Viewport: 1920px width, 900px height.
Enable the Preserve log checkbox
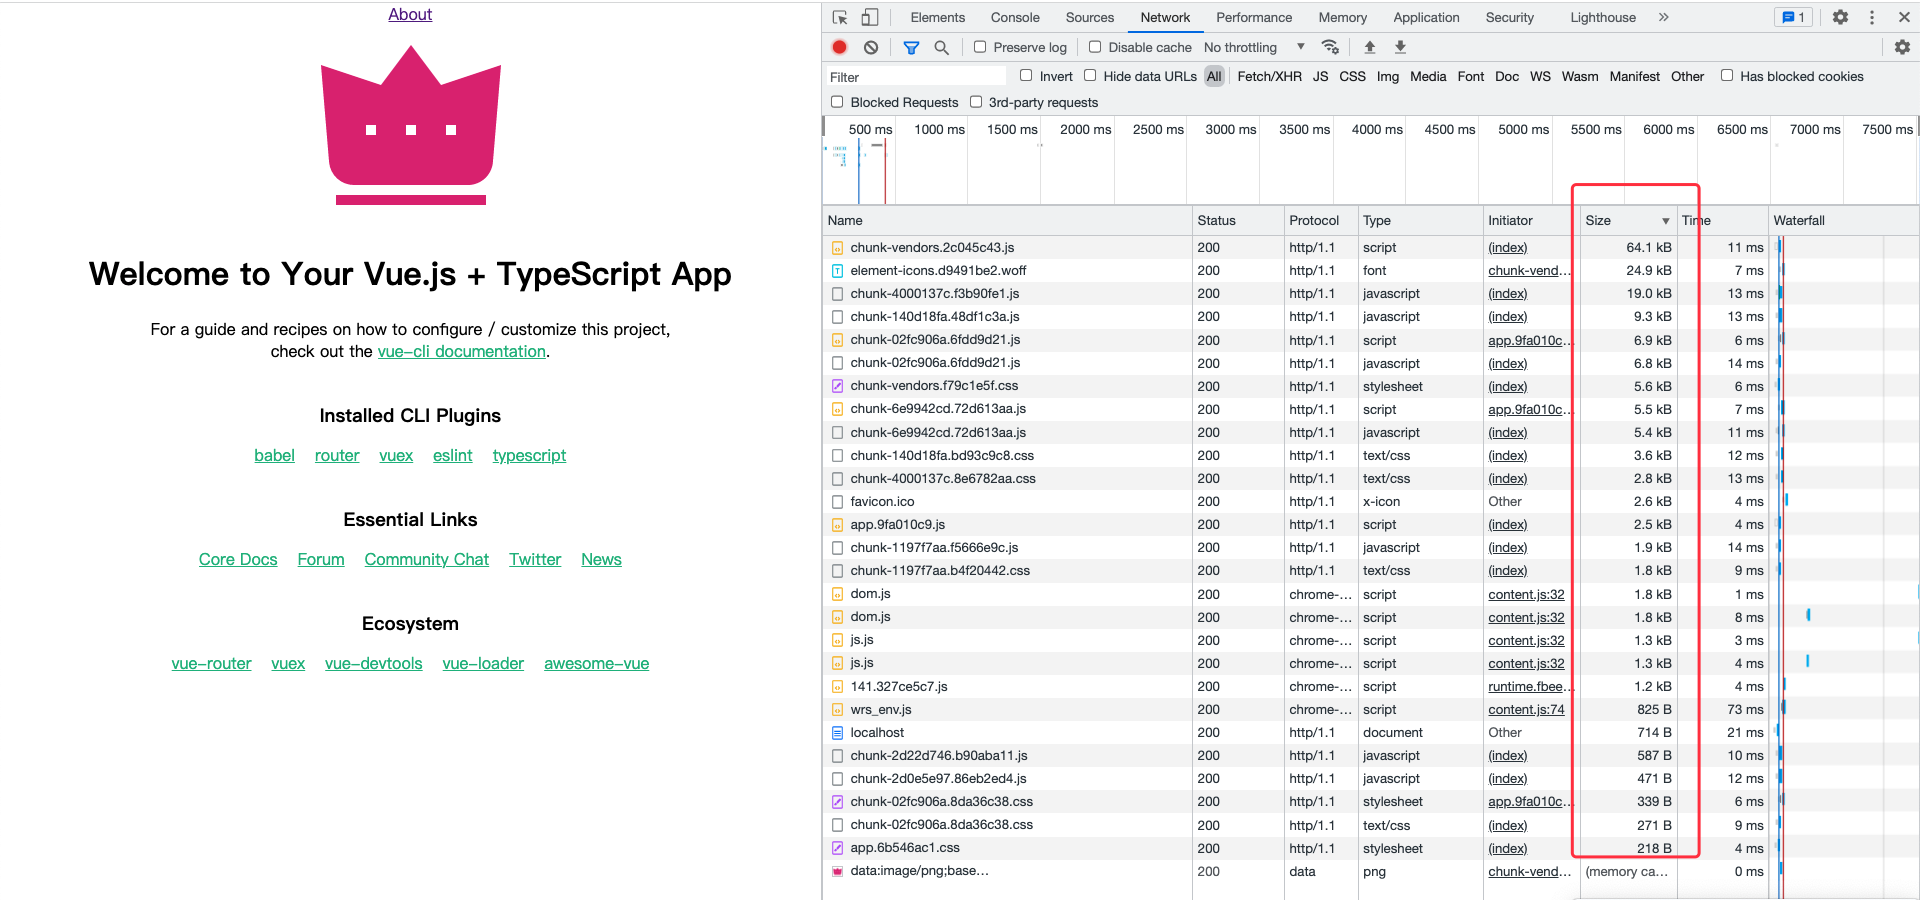click(x=980, y=47)
